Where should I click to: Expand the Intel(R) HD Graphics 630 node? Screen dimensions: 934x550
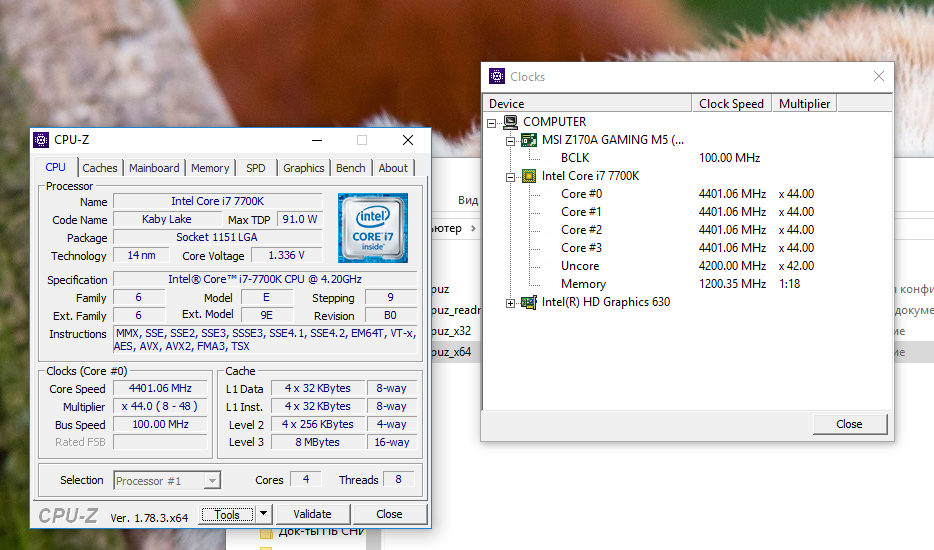coord(510,303)
